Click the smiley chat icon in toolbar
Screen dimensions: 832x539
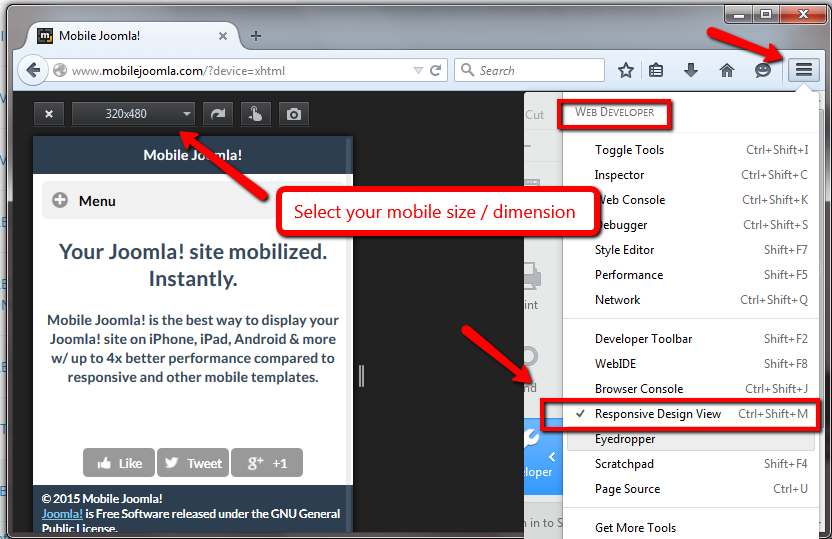click(x=762, y=70)
